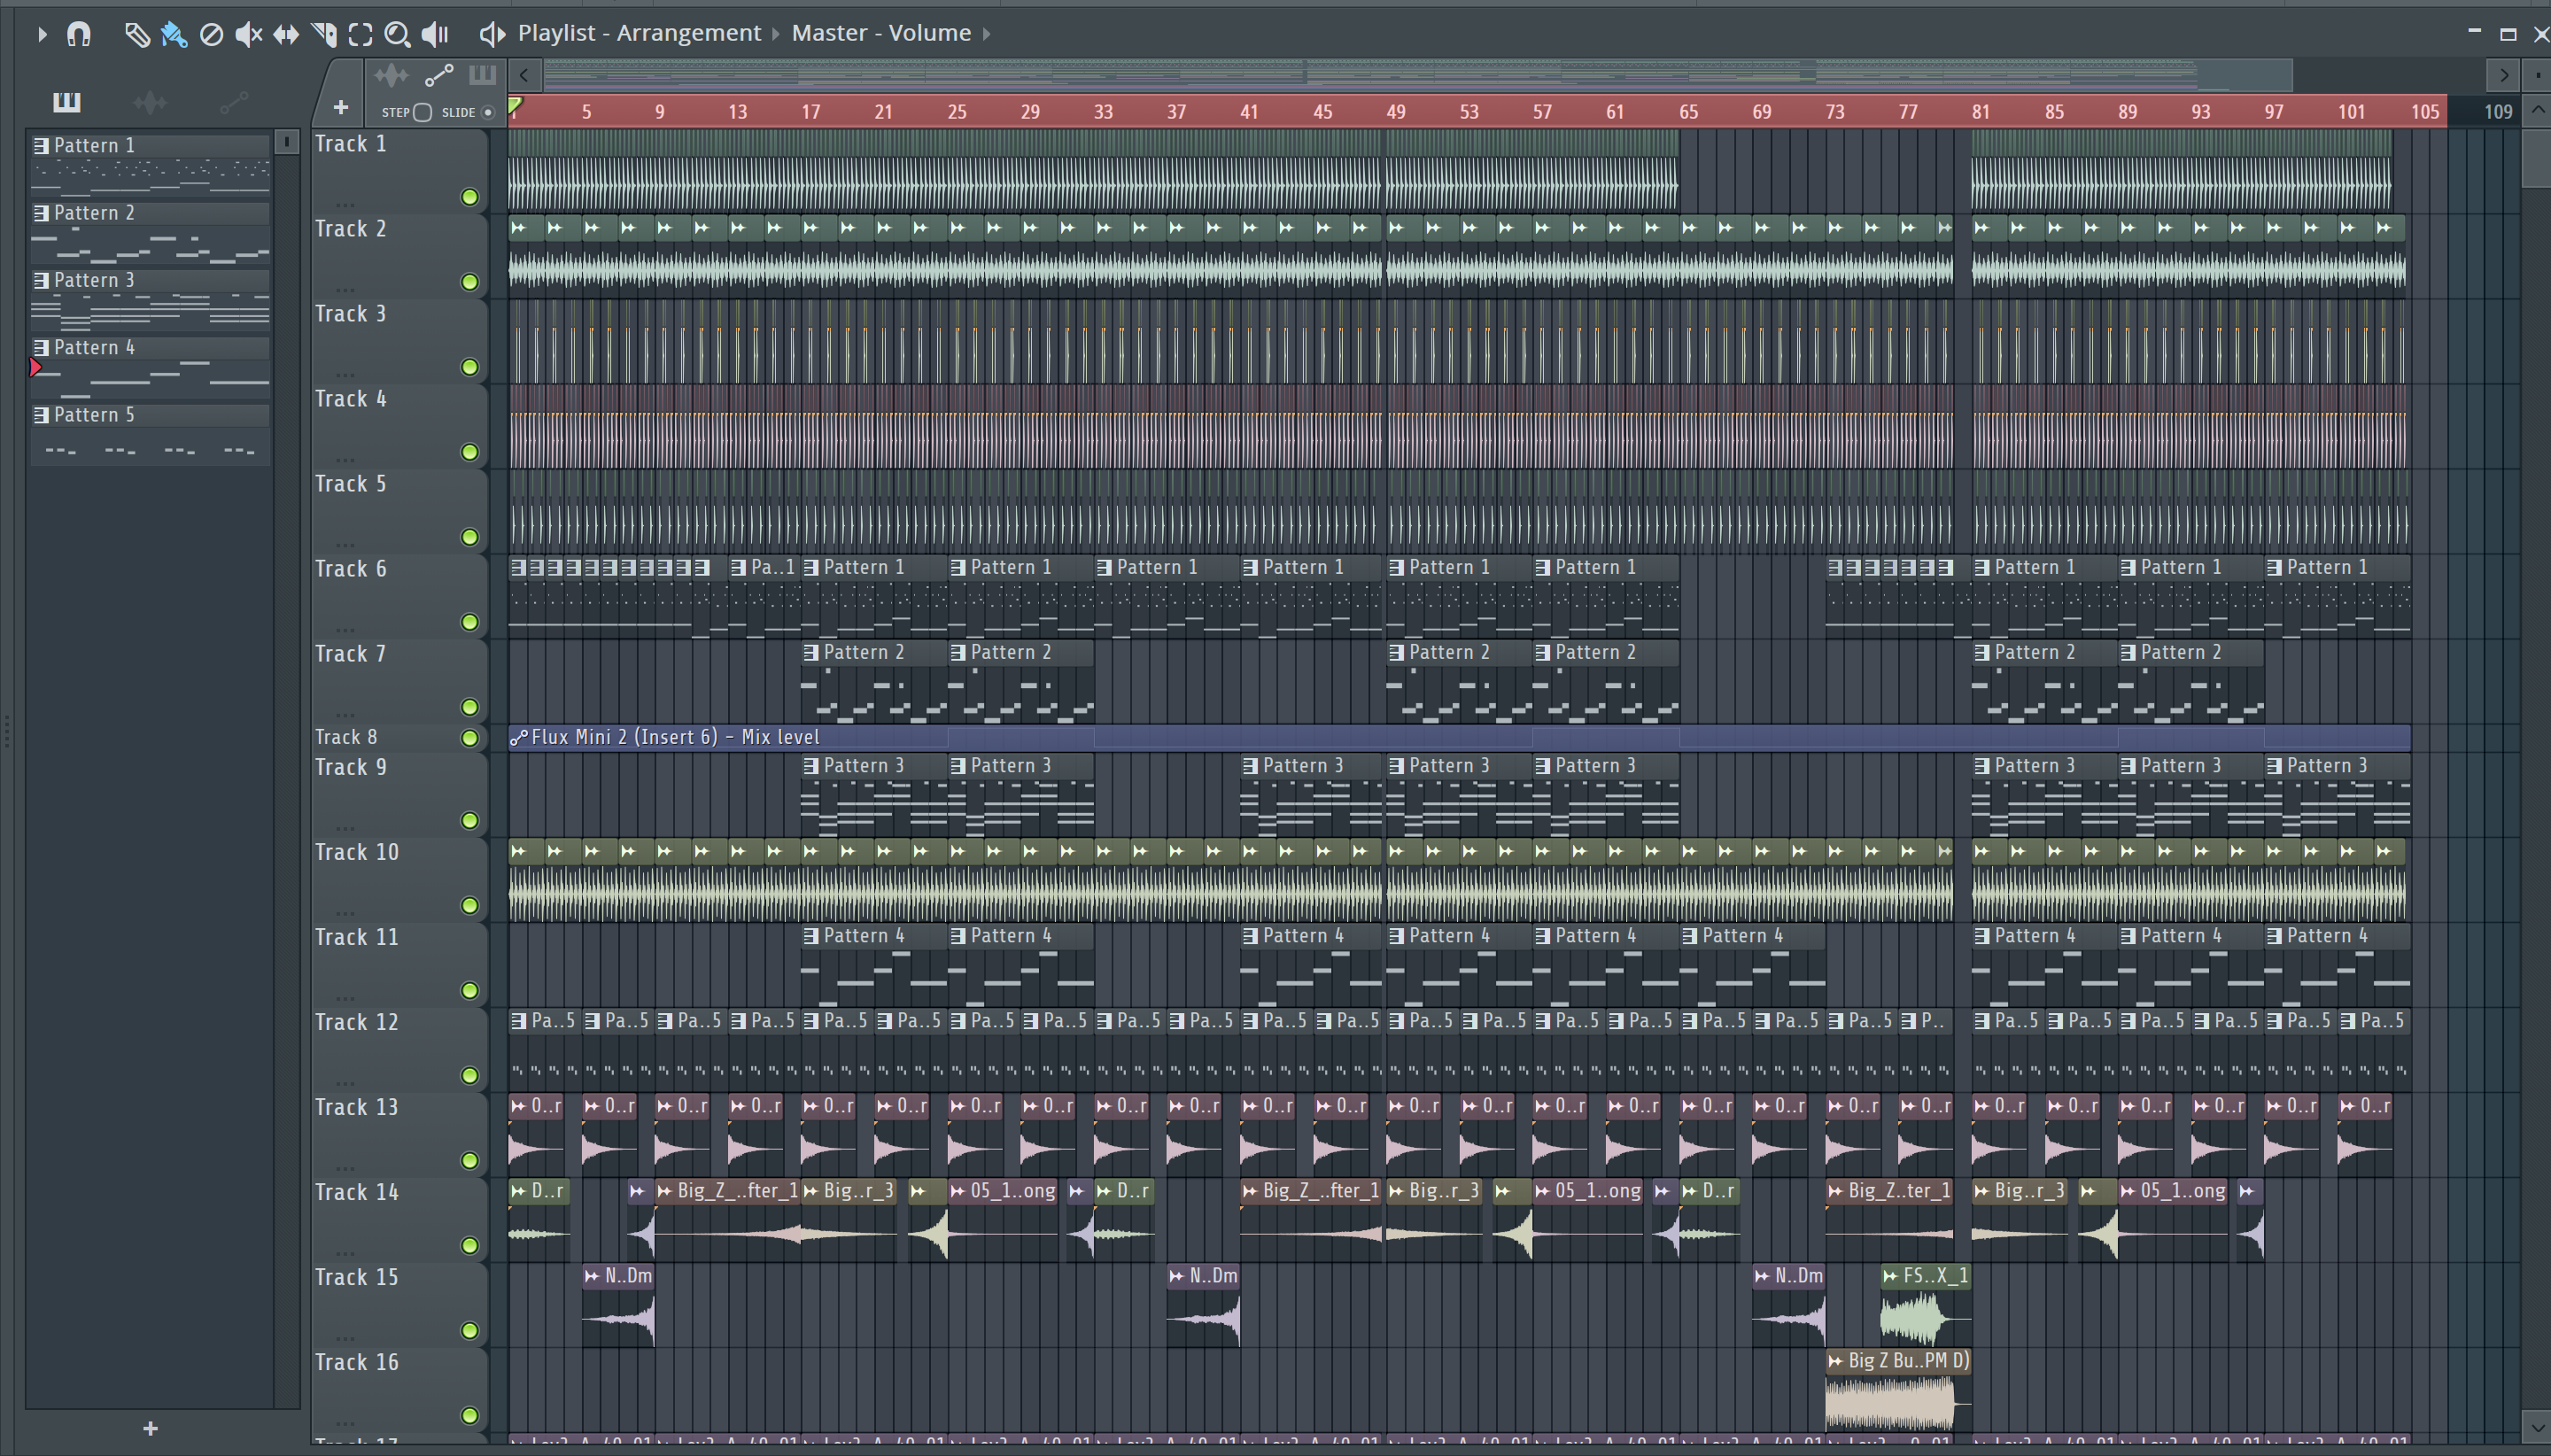Viewport: 2551px width, 1456px height.
Task: Mute Track 3 with its green LED
Action: point(469,367)
